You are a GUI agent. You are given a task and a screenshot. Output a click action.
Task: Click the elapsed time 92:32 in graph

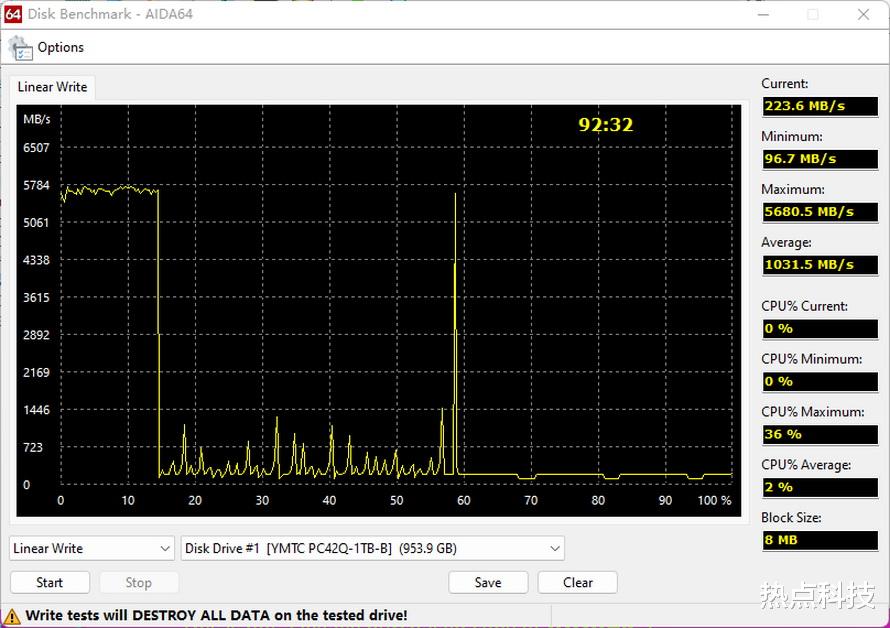606,124
